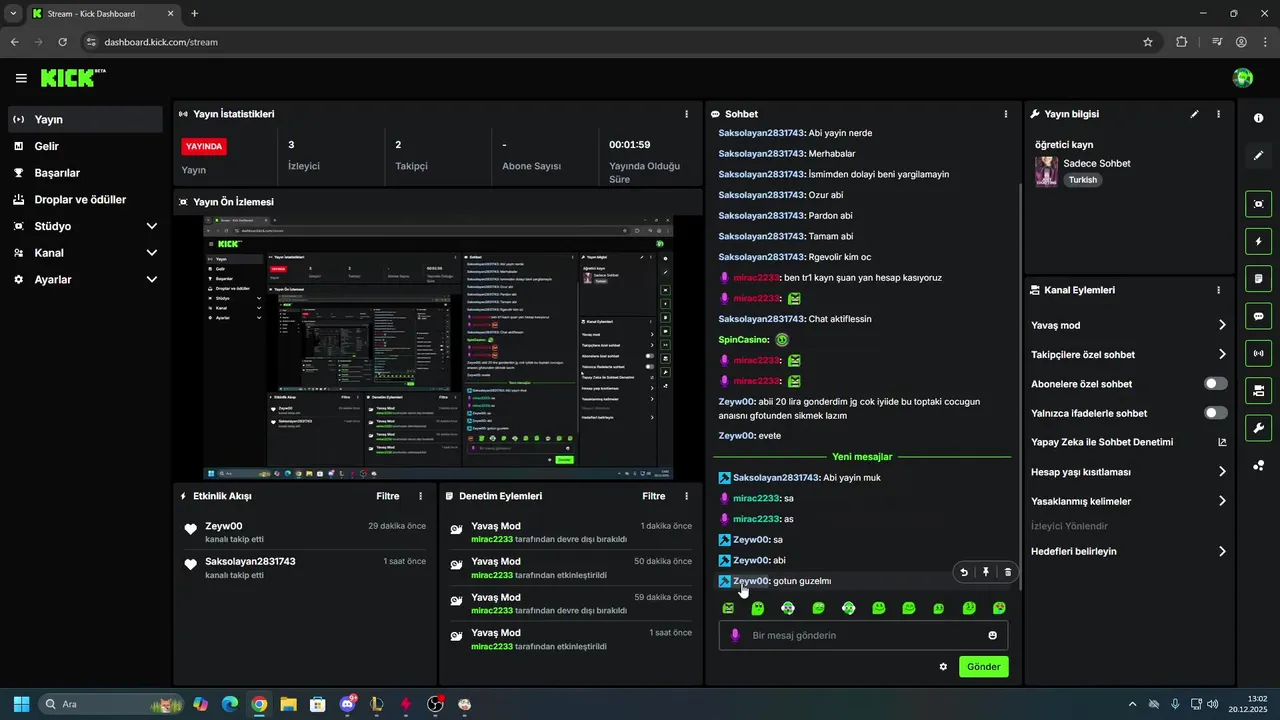Toggle the channel actions icon in right rail

[1258, 390]
